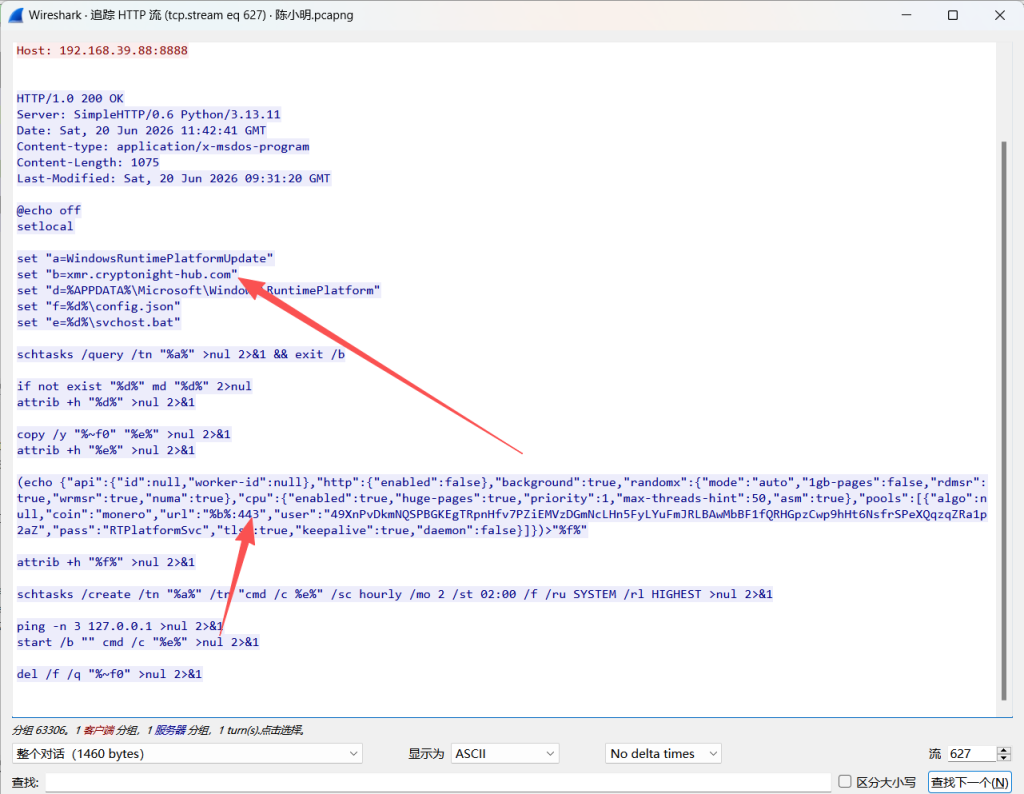Click the 'setlocal' line
Viewport: 1024px width, 794px height.
coord(45,226)
